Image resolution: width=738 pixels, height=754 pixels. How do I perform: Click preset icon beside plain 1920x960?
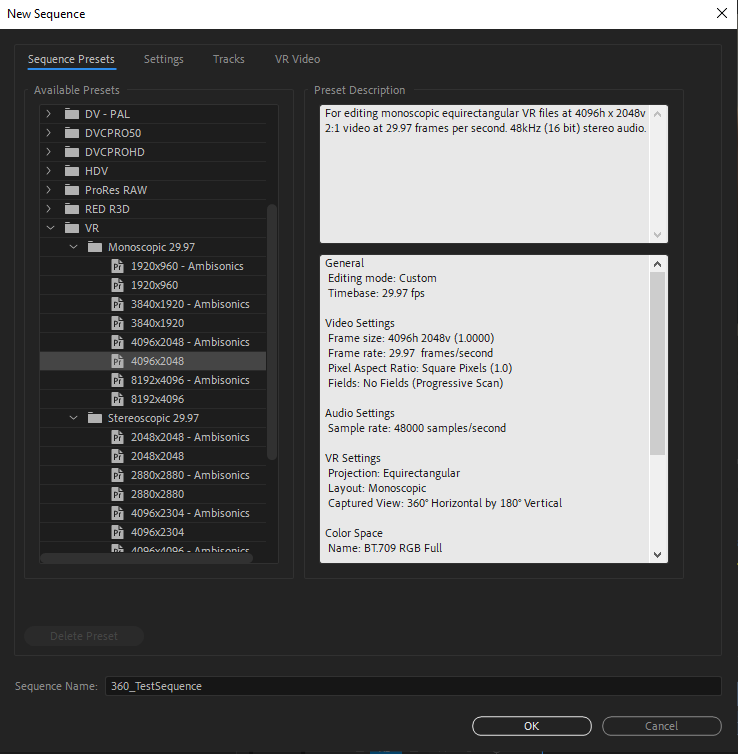[x=118, y=285]
